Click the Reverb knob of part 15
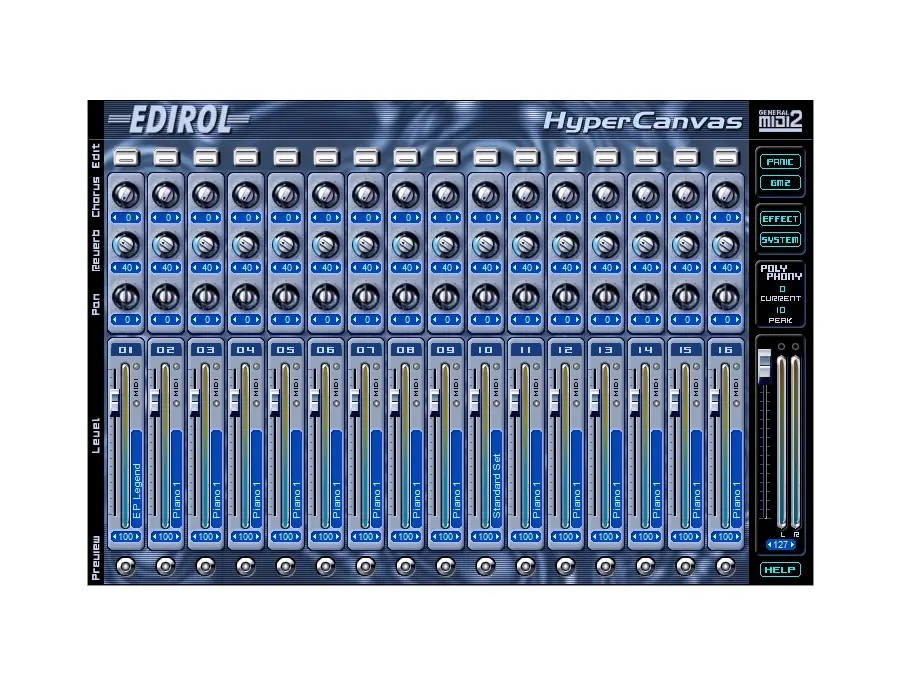The width and height of the screenshot is (900, 687). click(x=685, y=245)
